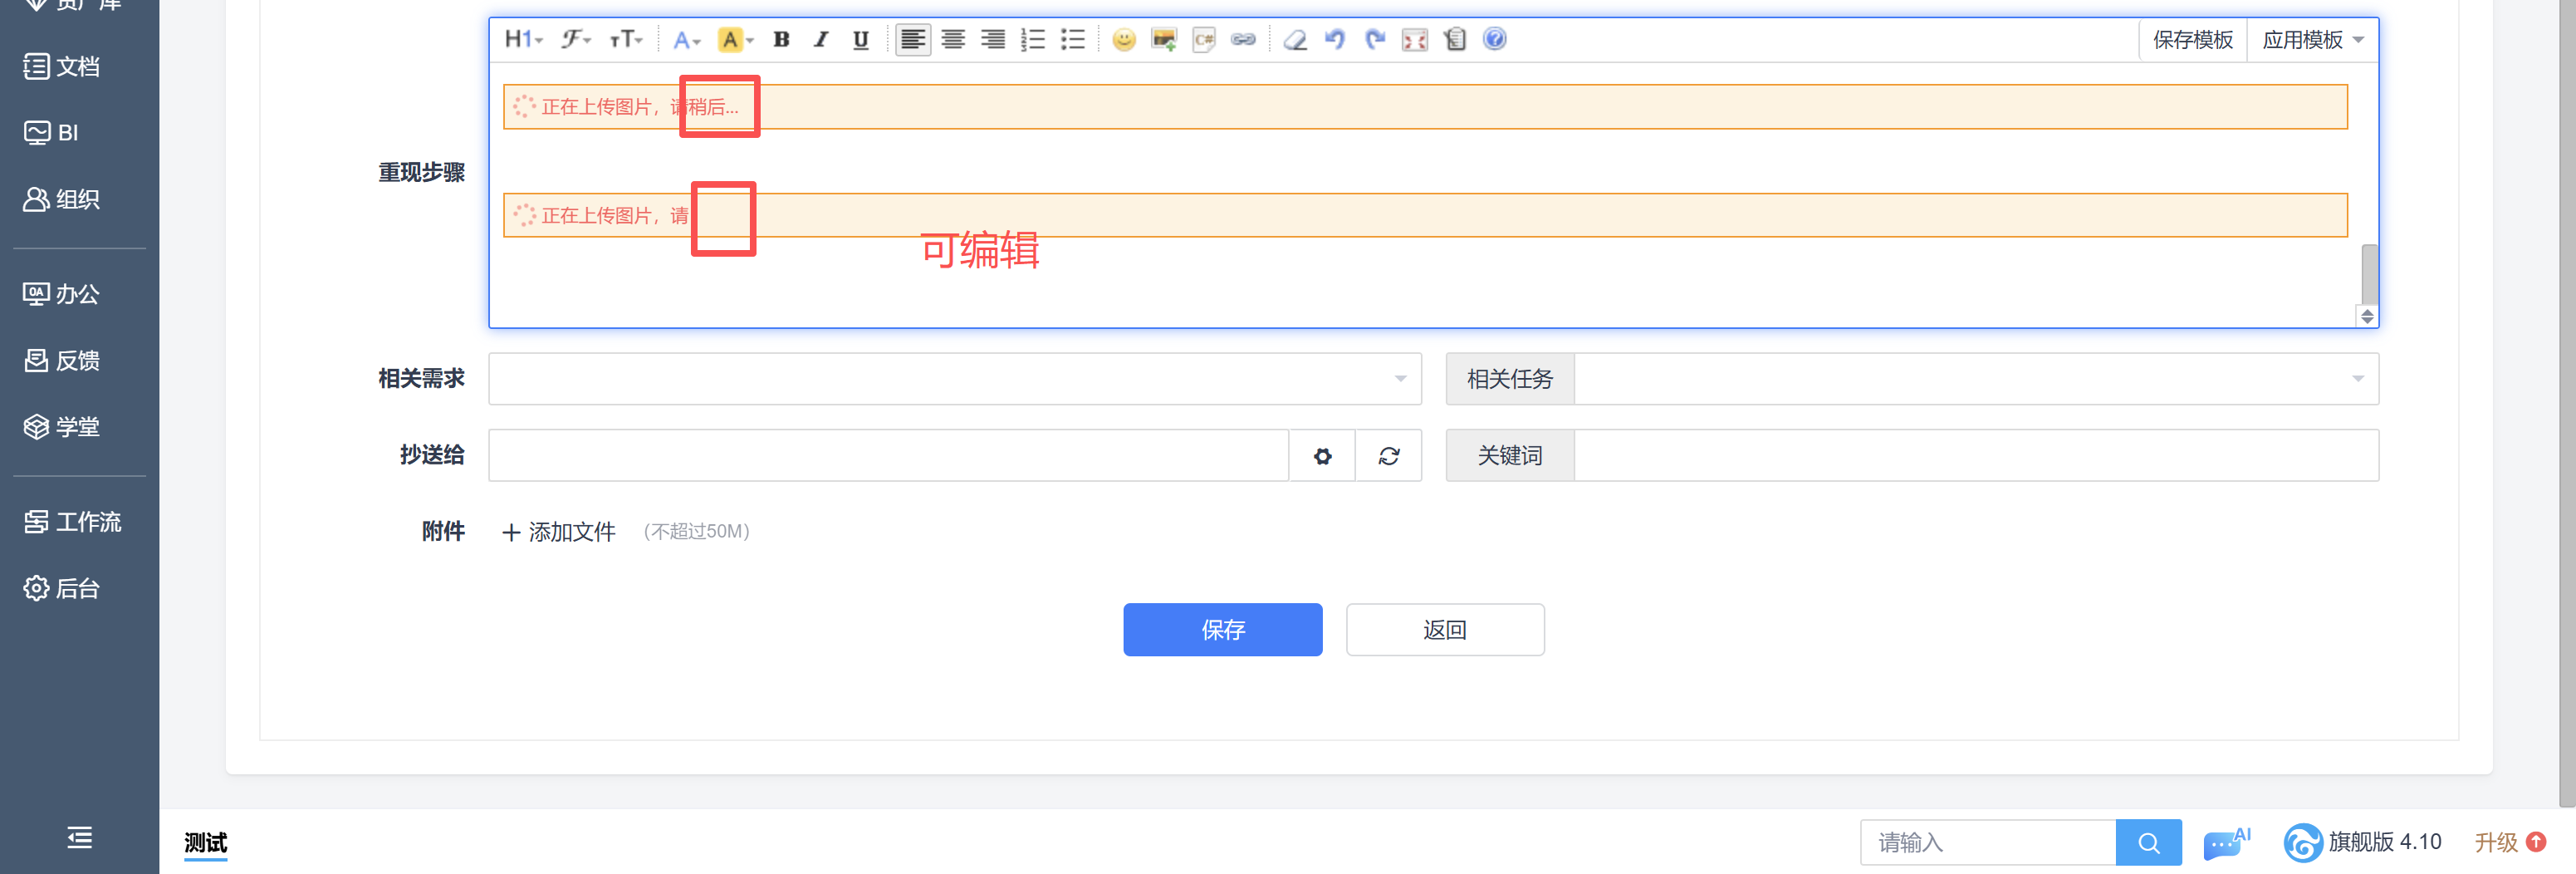The image size is (2576, 874).
Task: Center align the text
Action: pyautogui.click(x=953, y=39)
